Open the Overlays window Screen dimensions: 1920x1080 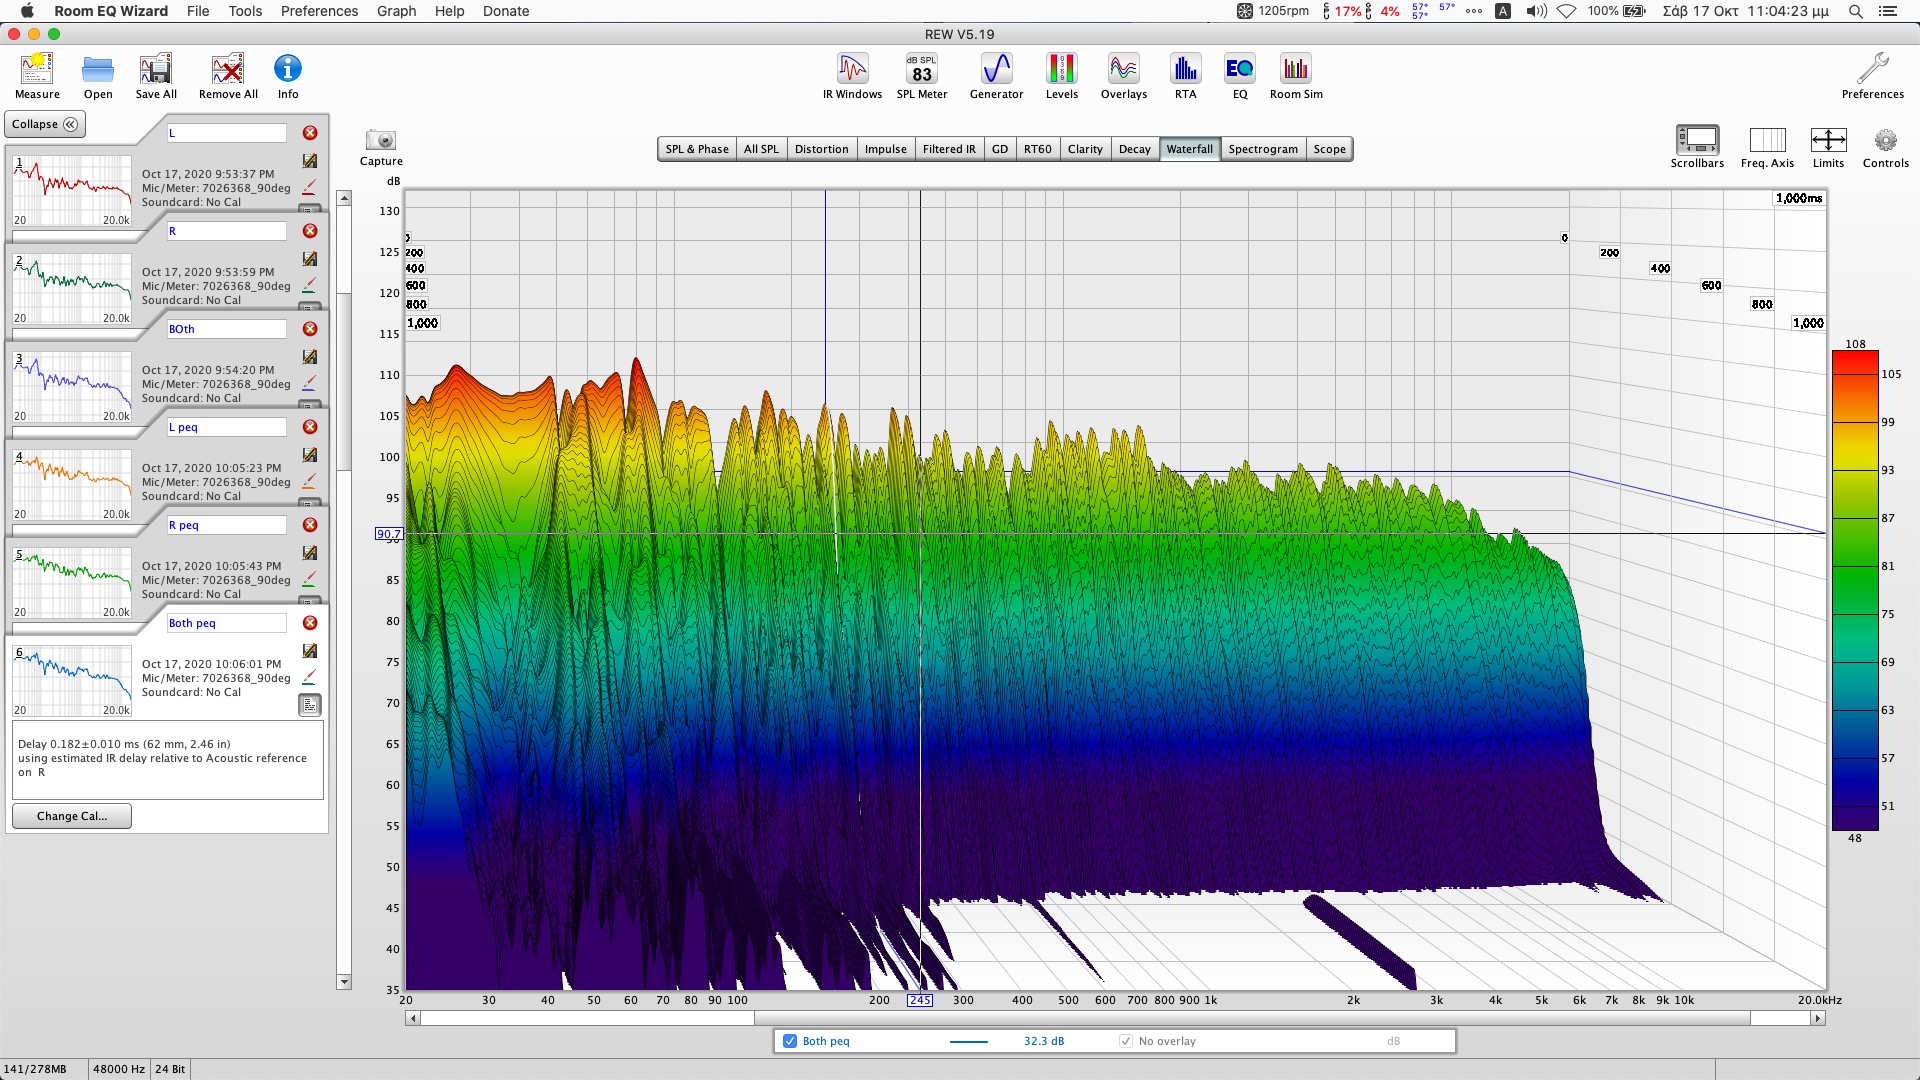click(x=1123, y=76)
